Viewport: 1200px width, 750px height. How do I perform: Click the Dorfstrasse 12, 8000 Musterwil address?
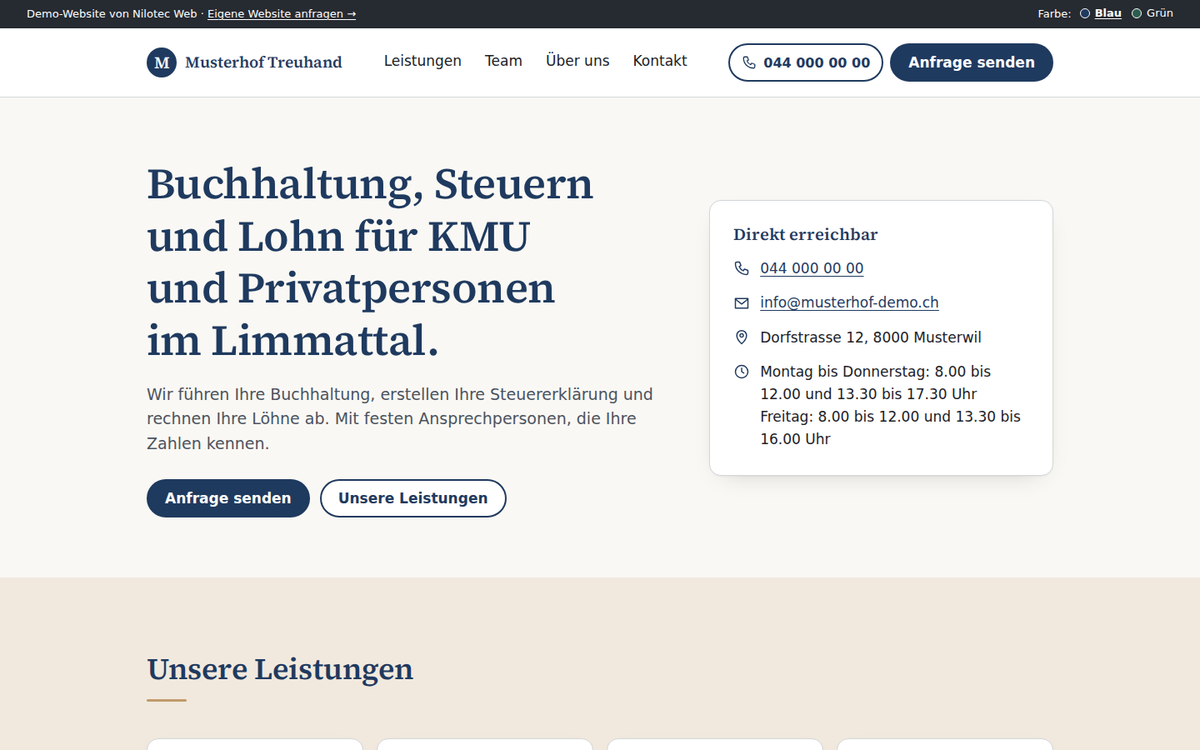(871, 337)
